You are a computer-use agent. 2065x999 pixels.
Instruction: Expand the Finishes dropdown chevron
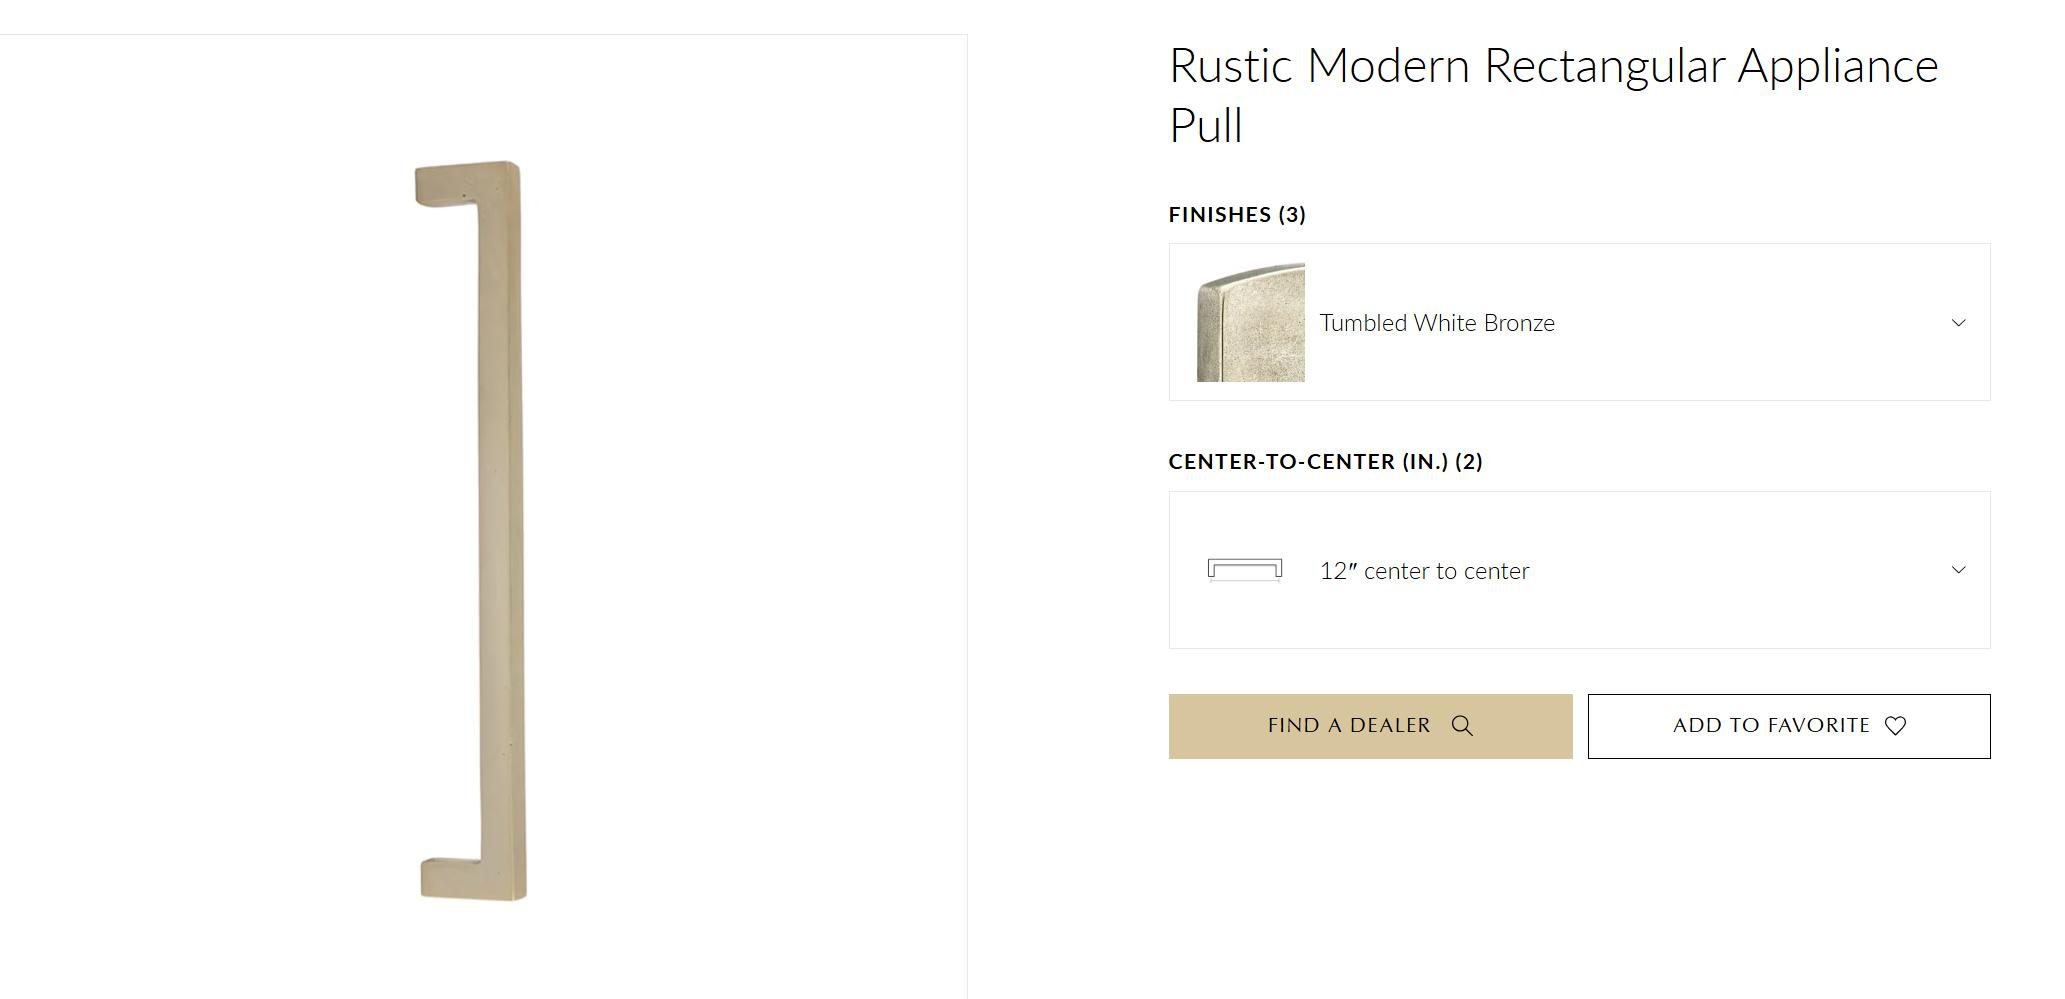tap(1958, 323)
